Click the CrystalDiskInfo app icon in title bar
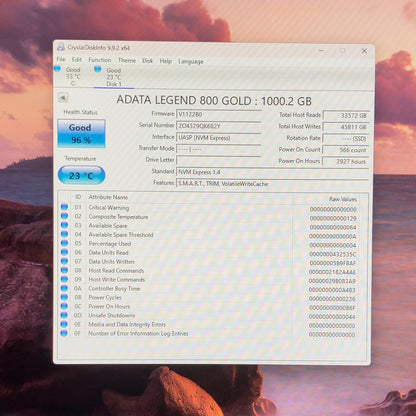The image size is (416, 416). pyautogui.click(x=61, y=47)
